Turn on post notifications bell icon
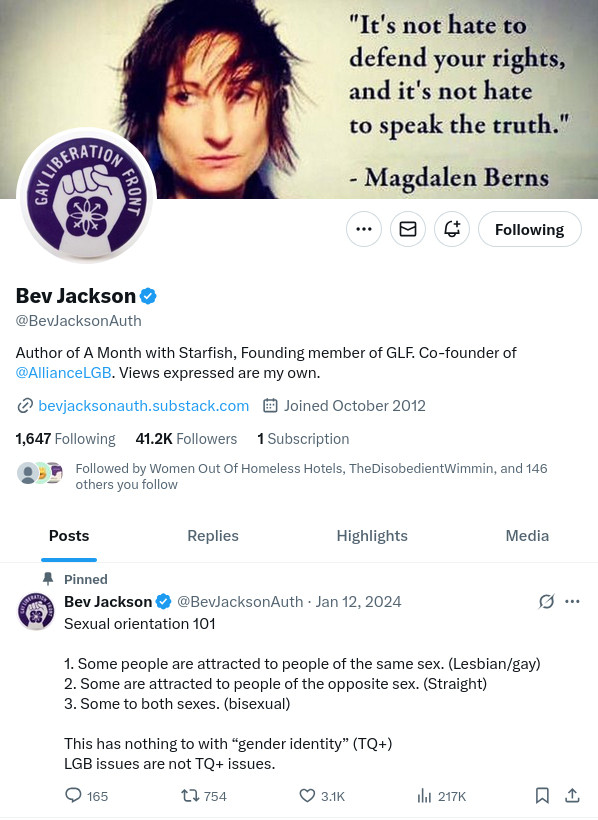This screenshot has width=598, height=820. click(x=452, y=229)
